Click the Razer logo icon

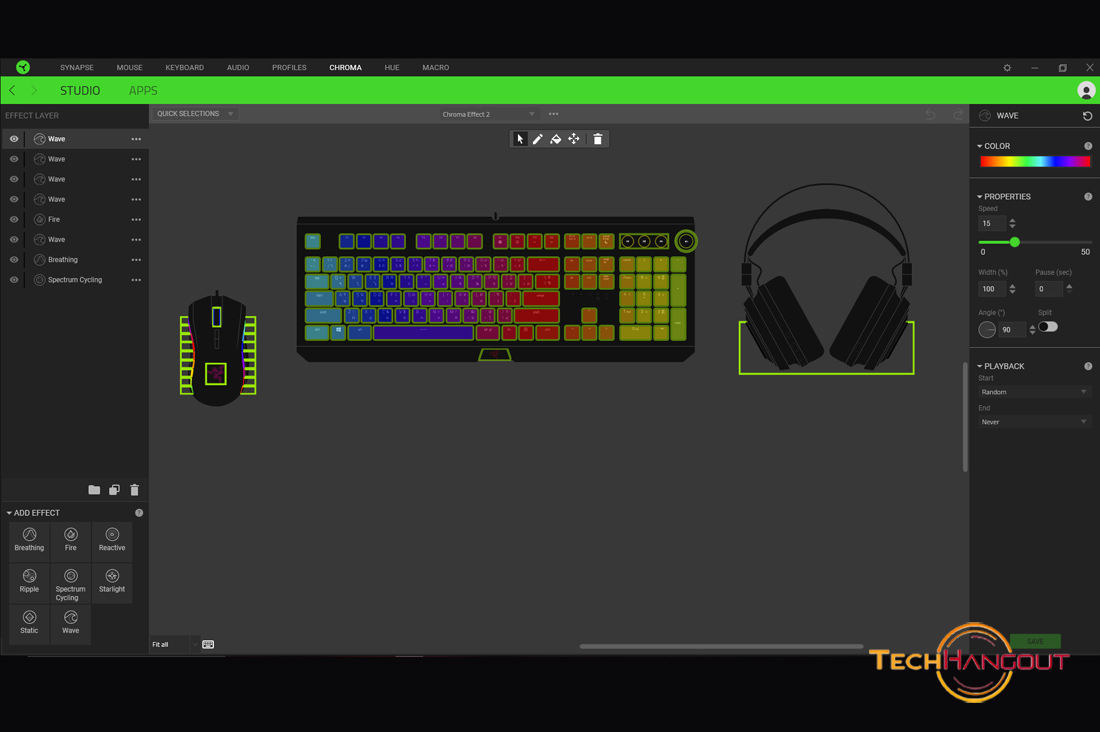click(x=23, y=67)
